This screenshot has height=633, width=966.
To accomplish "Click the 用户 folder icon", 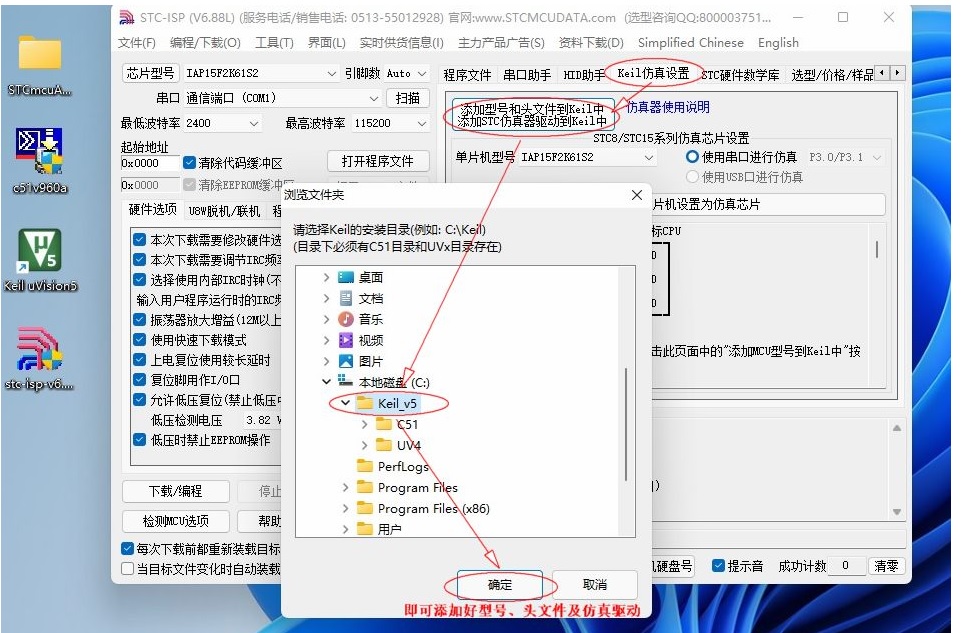I will 365,529.
